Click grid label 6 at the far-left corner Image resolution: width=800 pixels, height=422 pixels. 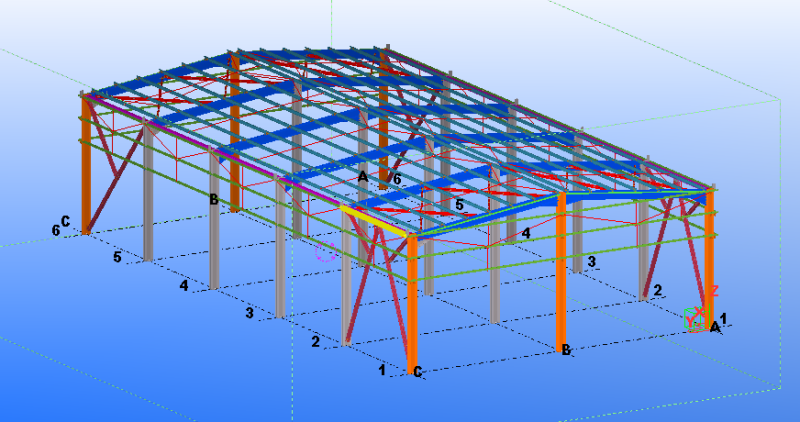coord(56,229)
